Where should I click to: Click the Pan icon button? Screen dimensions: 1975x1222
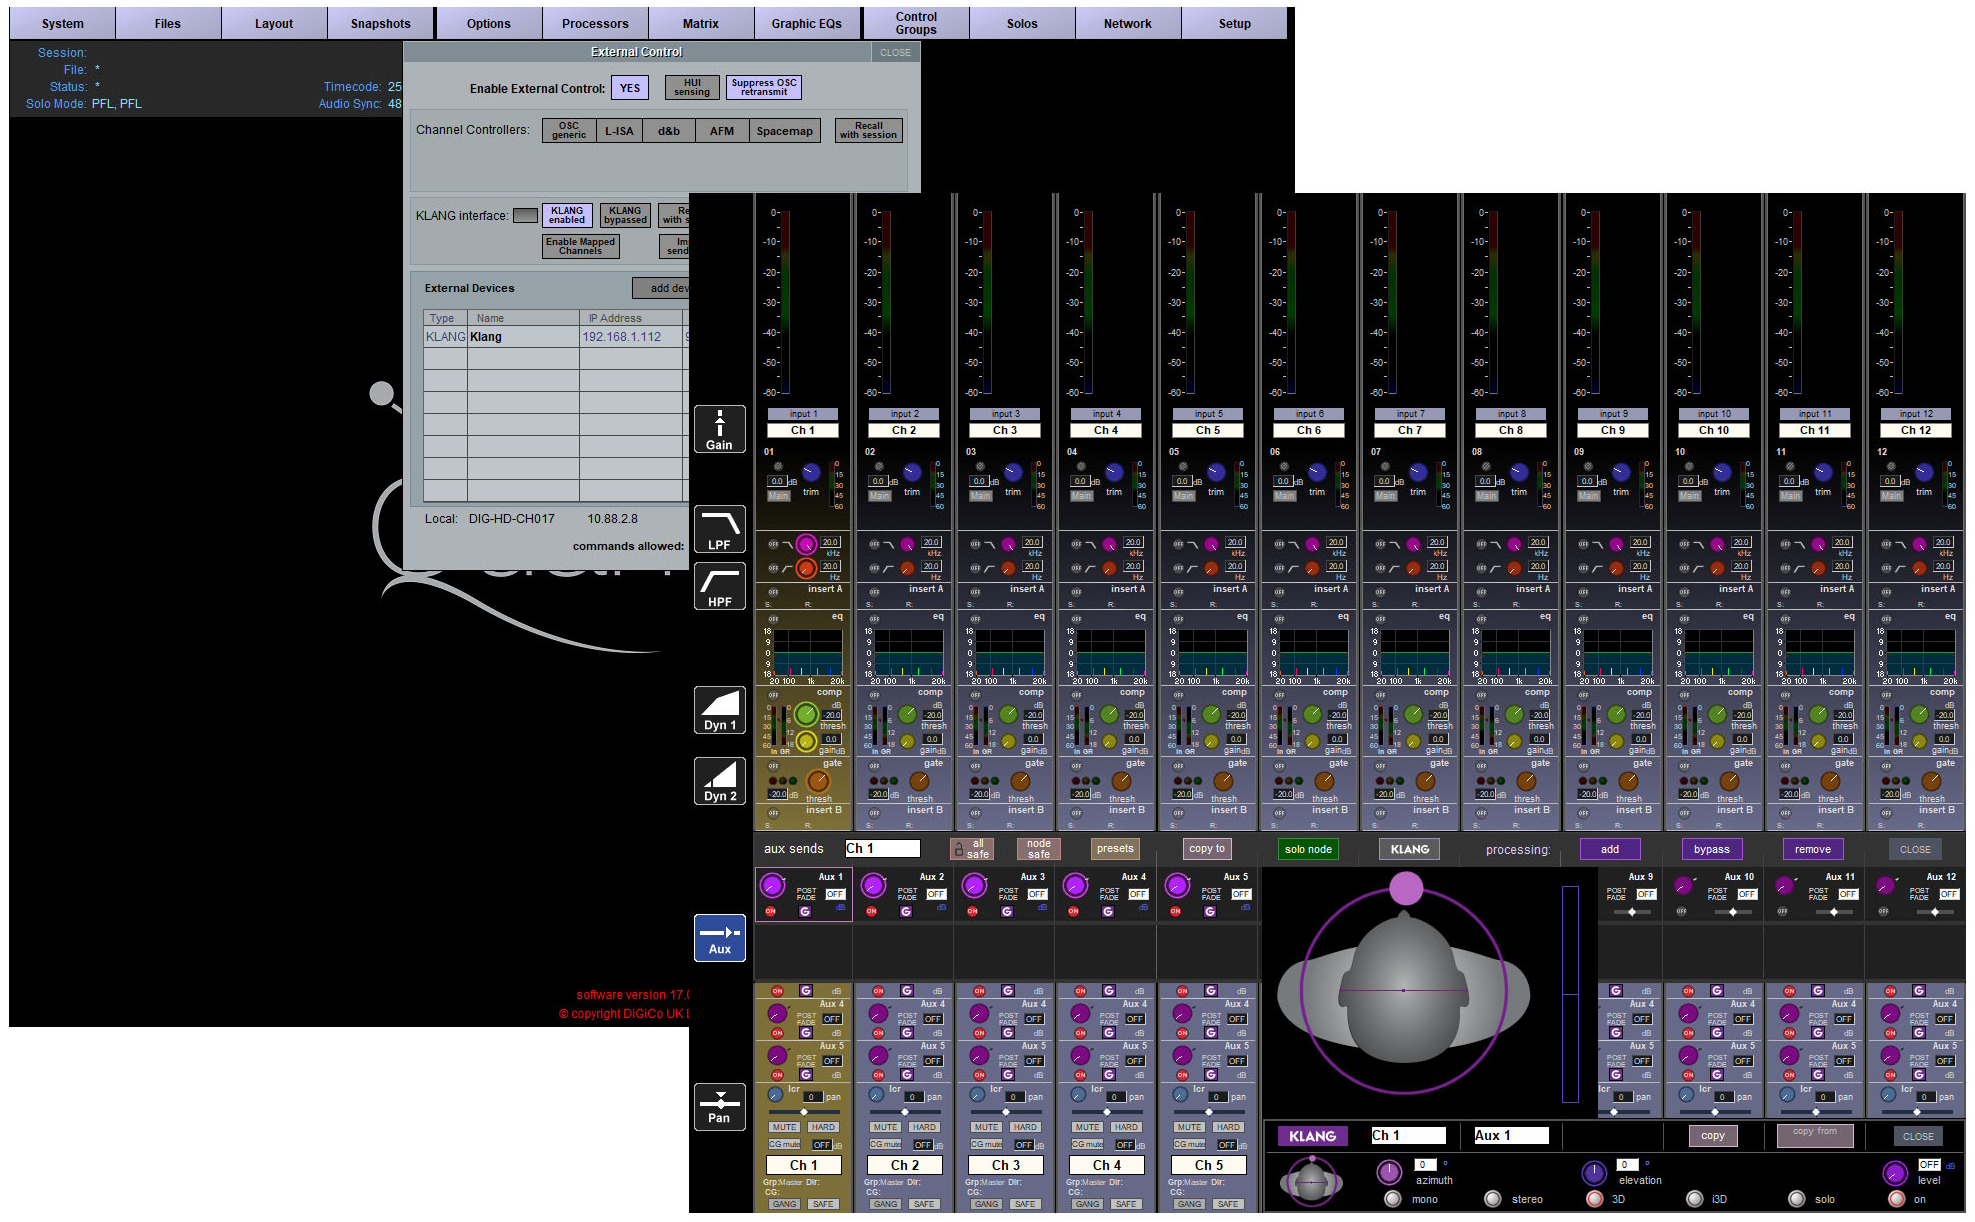click(719, 1106)
